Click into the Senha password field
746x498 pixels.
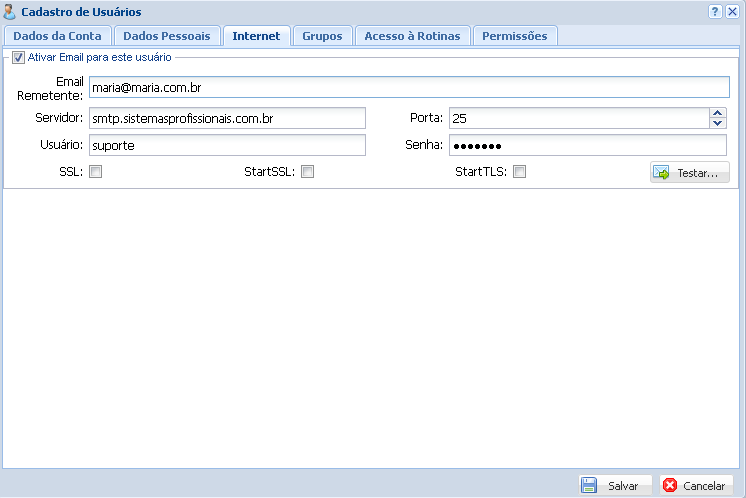[587, 146]
